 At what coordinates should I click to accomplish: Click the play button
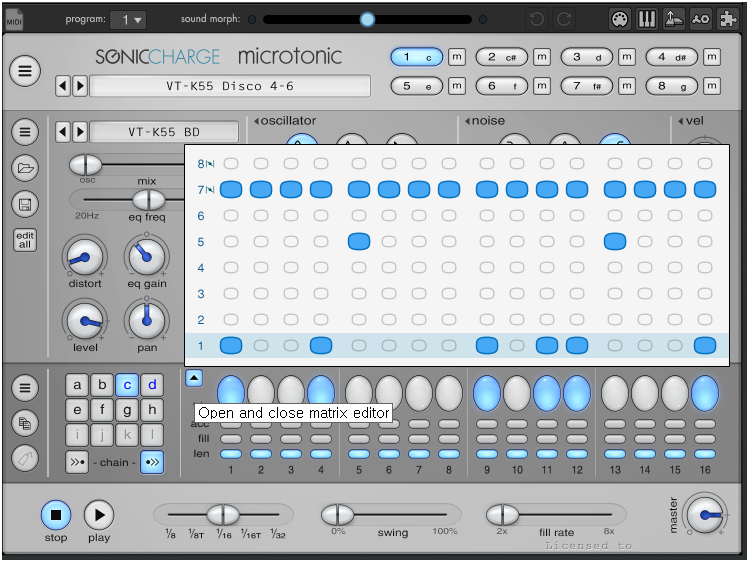pos(99,515)
